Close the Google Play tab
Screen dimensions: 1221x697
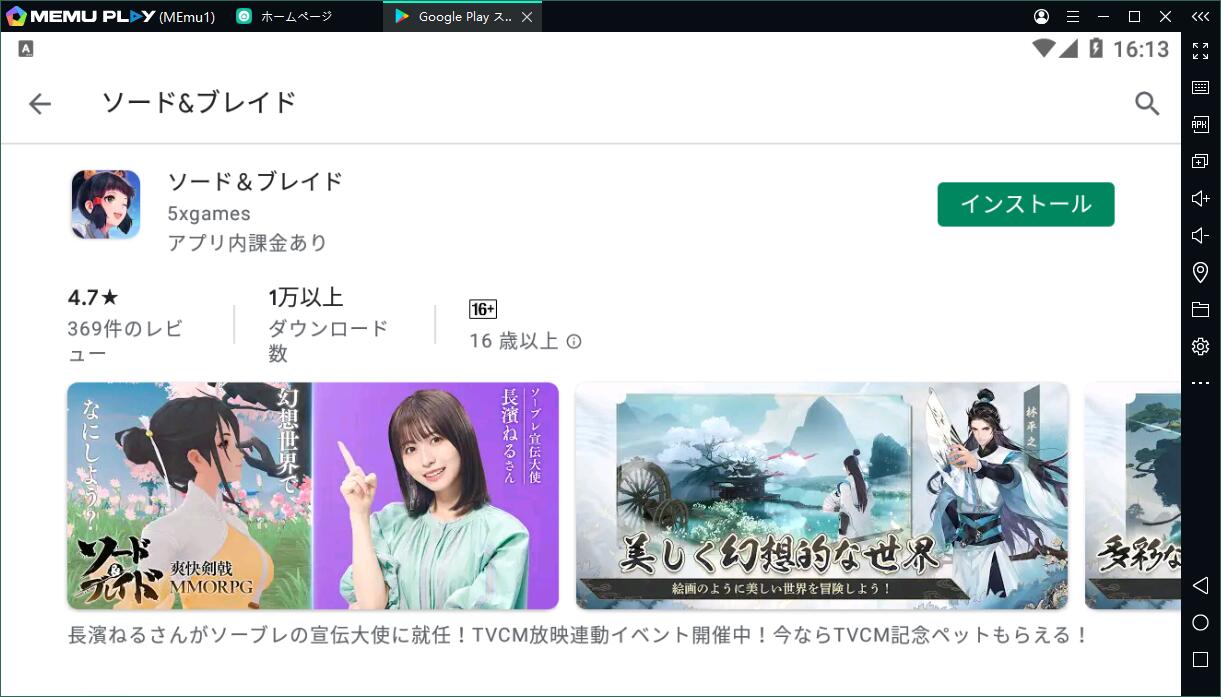click(527, 17)
